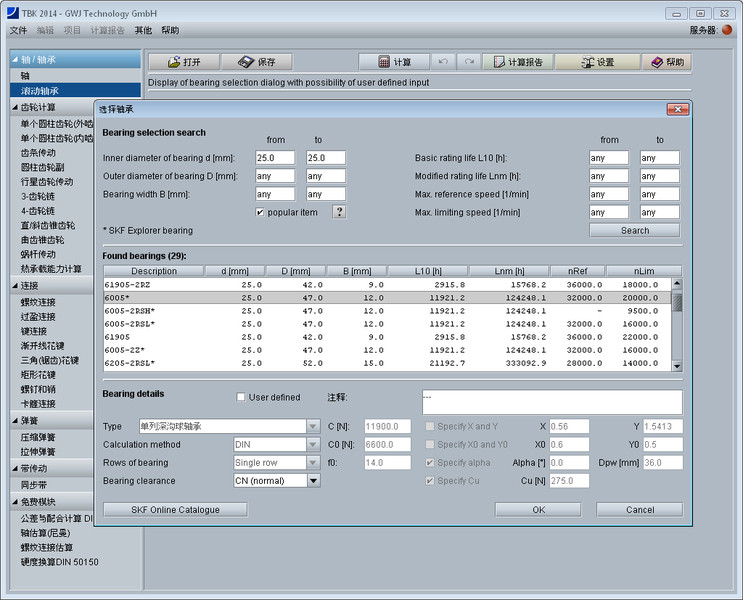743x600 pixels.
Task: Collapse the 齿轮计算 tree section
Action: pos(16,107)
